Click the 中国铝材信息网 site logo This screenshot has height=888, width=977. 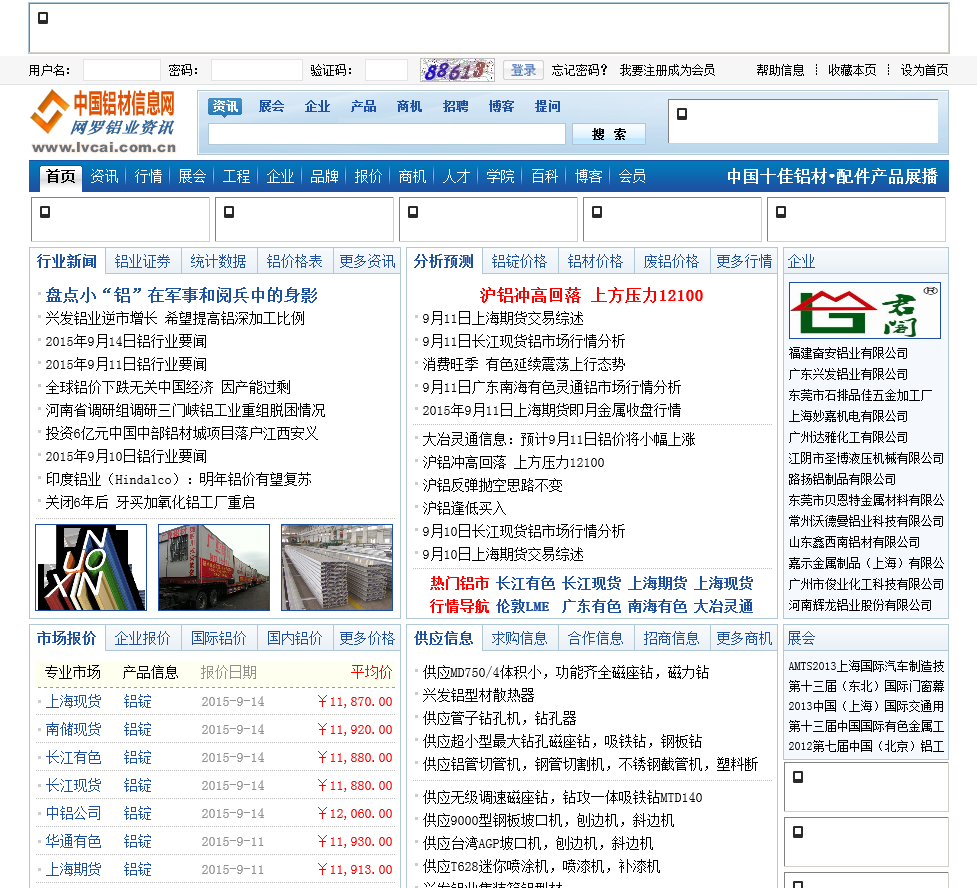click(103, 121)
